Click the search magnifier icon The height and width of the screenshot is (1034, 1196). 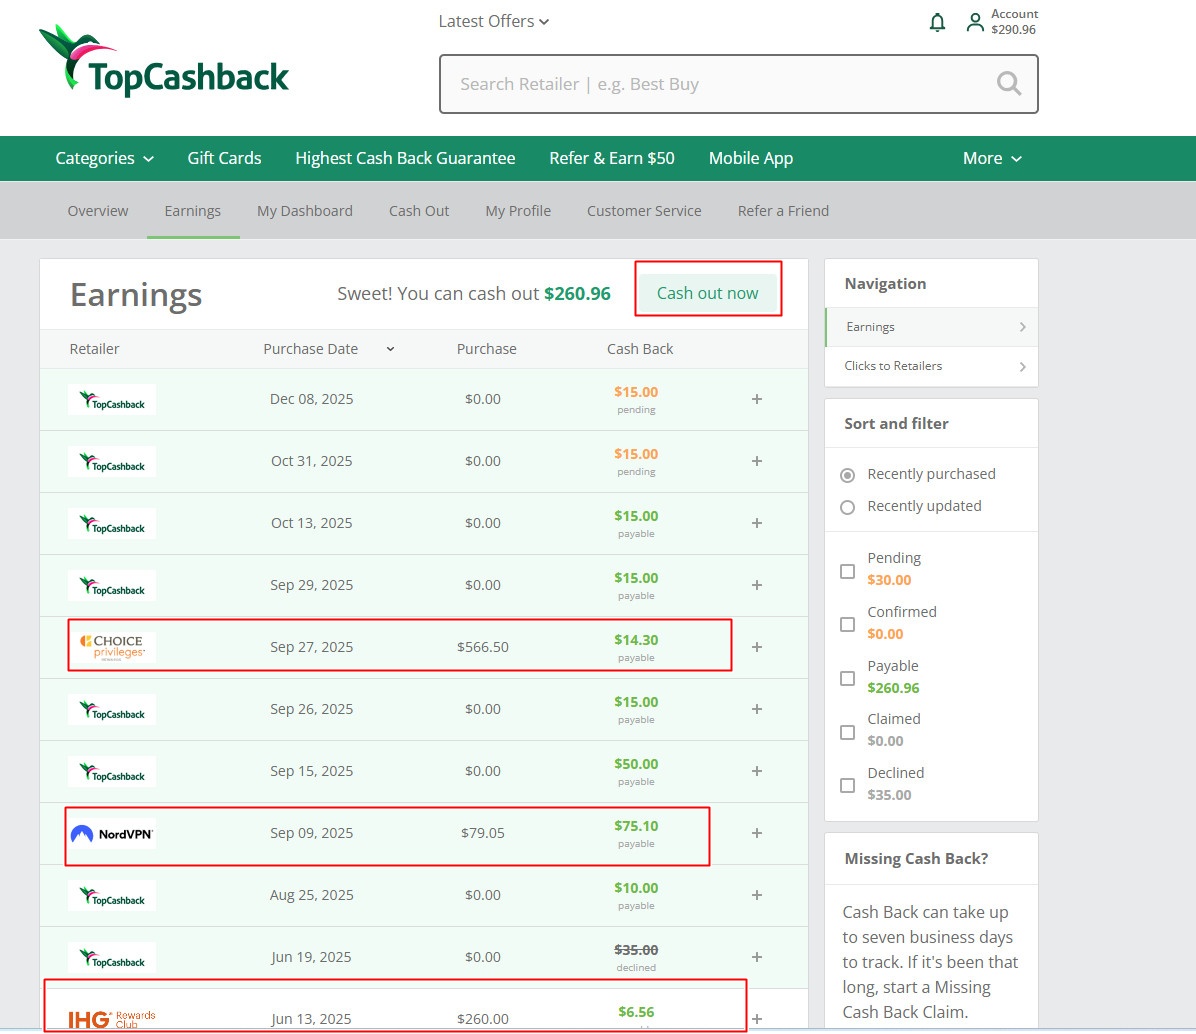pos(1009,84)
